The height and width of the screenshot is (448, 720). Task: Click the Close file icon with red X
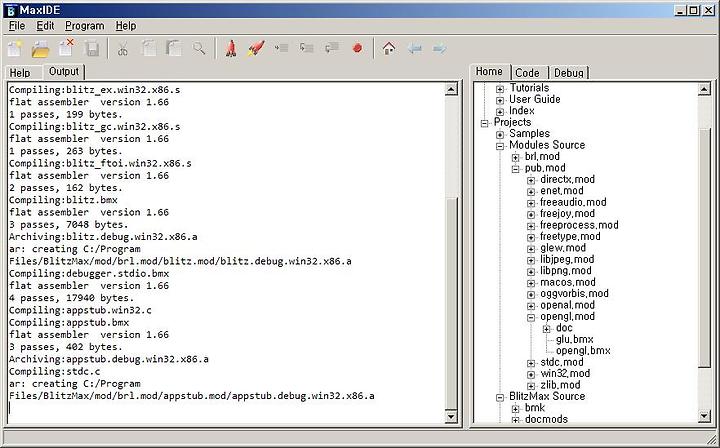pos(66,48)
